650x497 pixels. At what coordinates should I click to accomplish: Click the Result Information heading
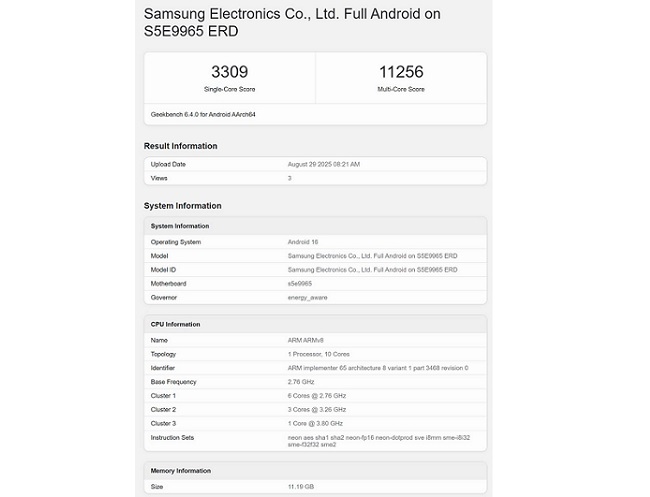(181, 146)
